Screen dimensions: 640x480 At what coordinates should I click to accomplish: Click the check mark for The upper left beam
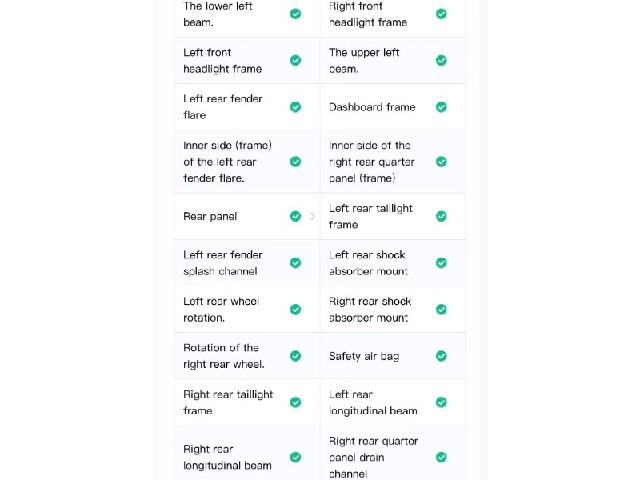point(441,60)
